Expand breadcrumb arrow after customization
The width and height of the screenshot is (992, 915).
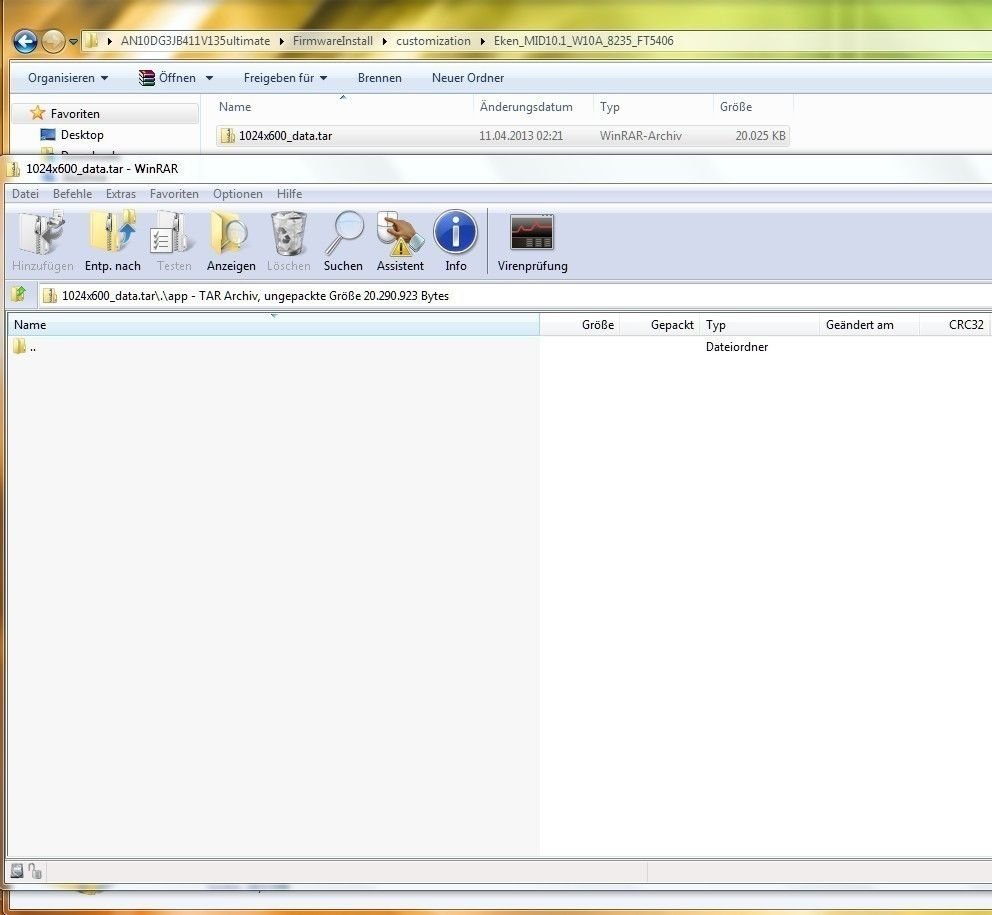click(x=483, y=42)
